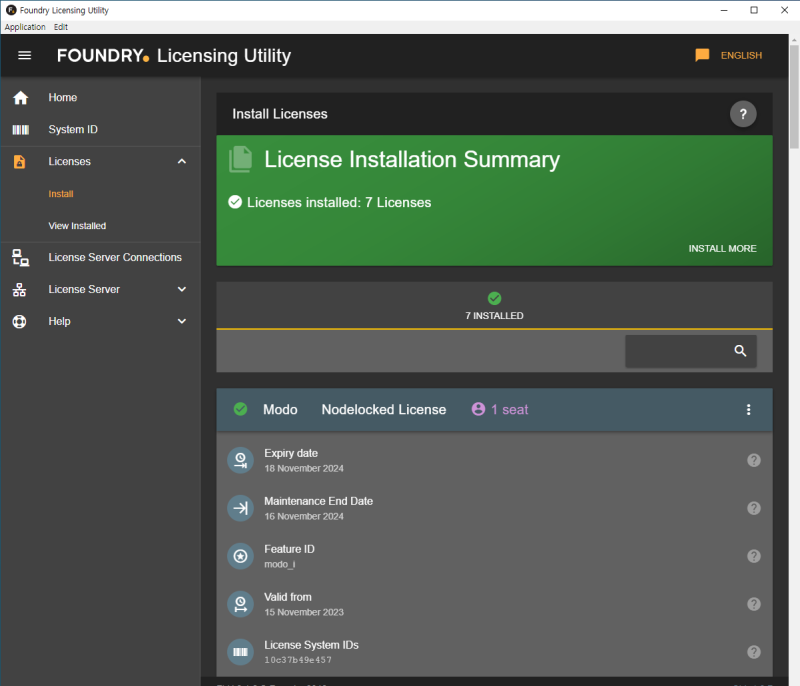Click the Expiry date help icon
The width and height of the screenshot is (800, 686).
tap(754, 460)
